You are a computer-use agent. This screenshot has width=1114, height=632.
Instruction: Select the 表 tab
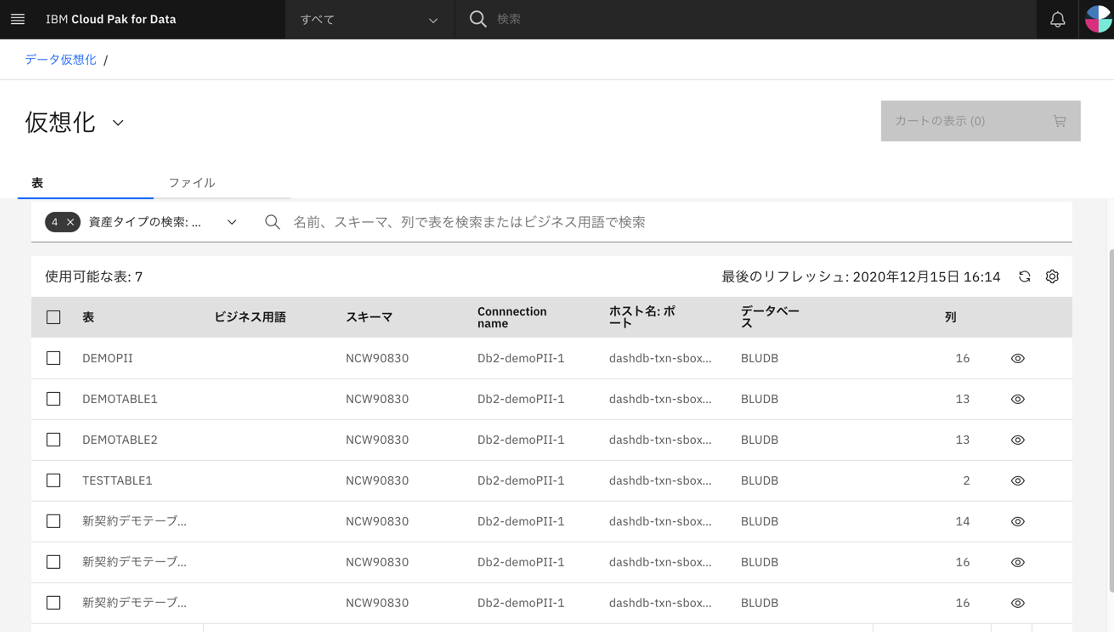(x=39, y=182)
